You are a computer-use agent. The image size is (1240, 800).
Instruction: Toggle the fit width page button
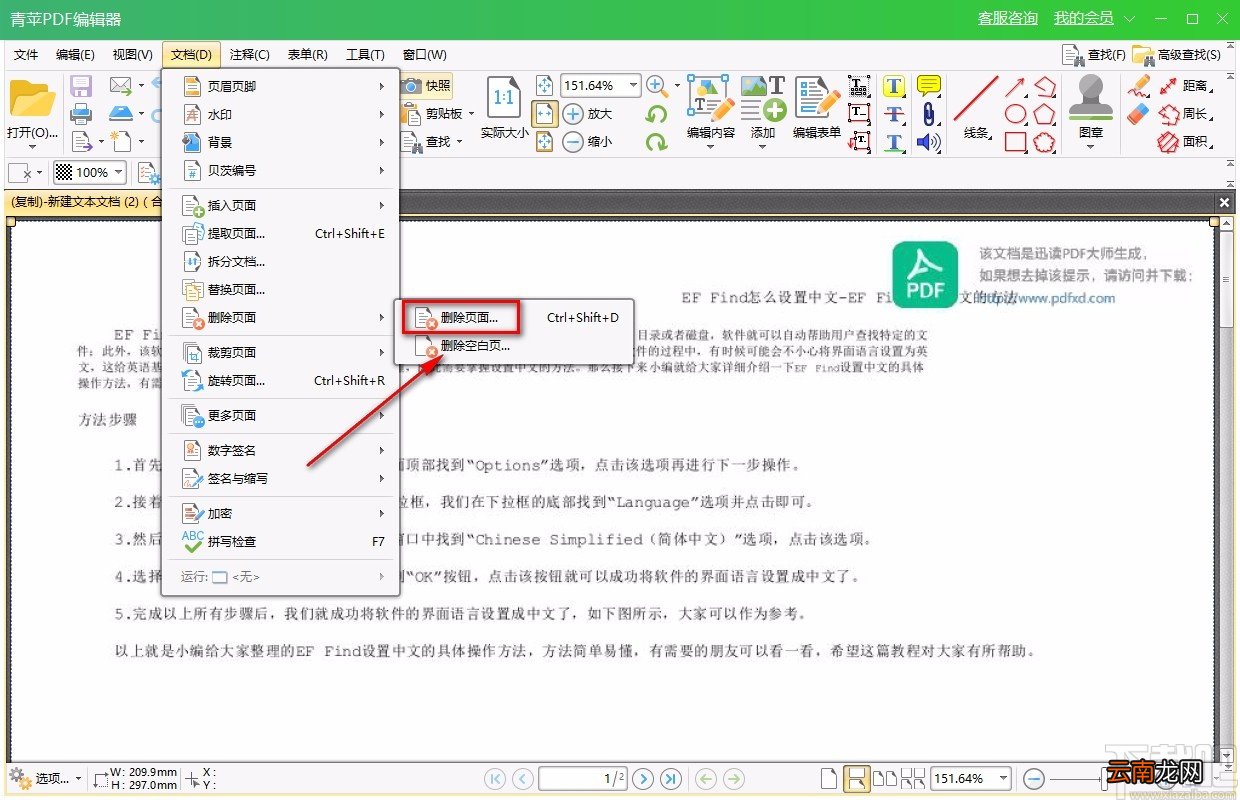point(545,114)
